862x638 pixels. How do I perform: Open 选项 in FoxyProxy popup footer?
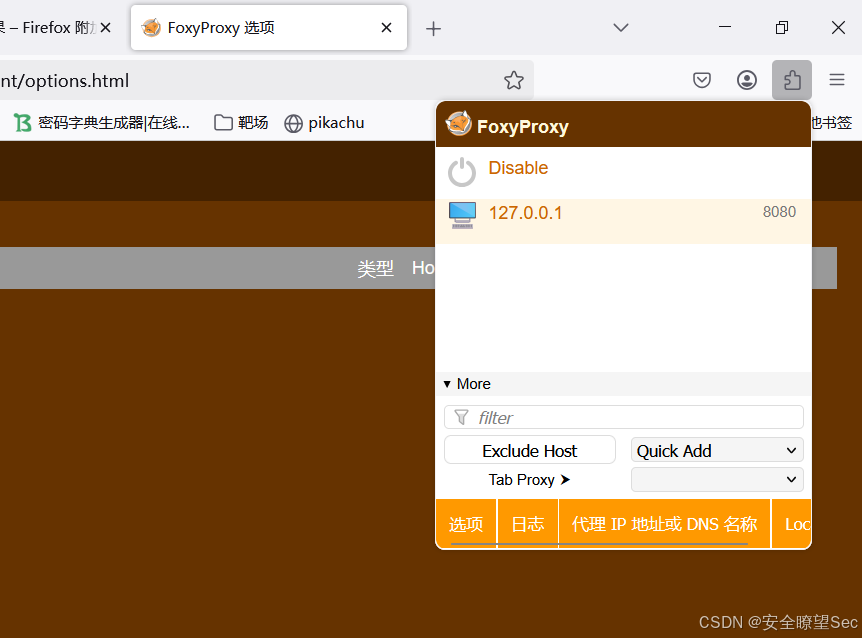coord(466,524)
